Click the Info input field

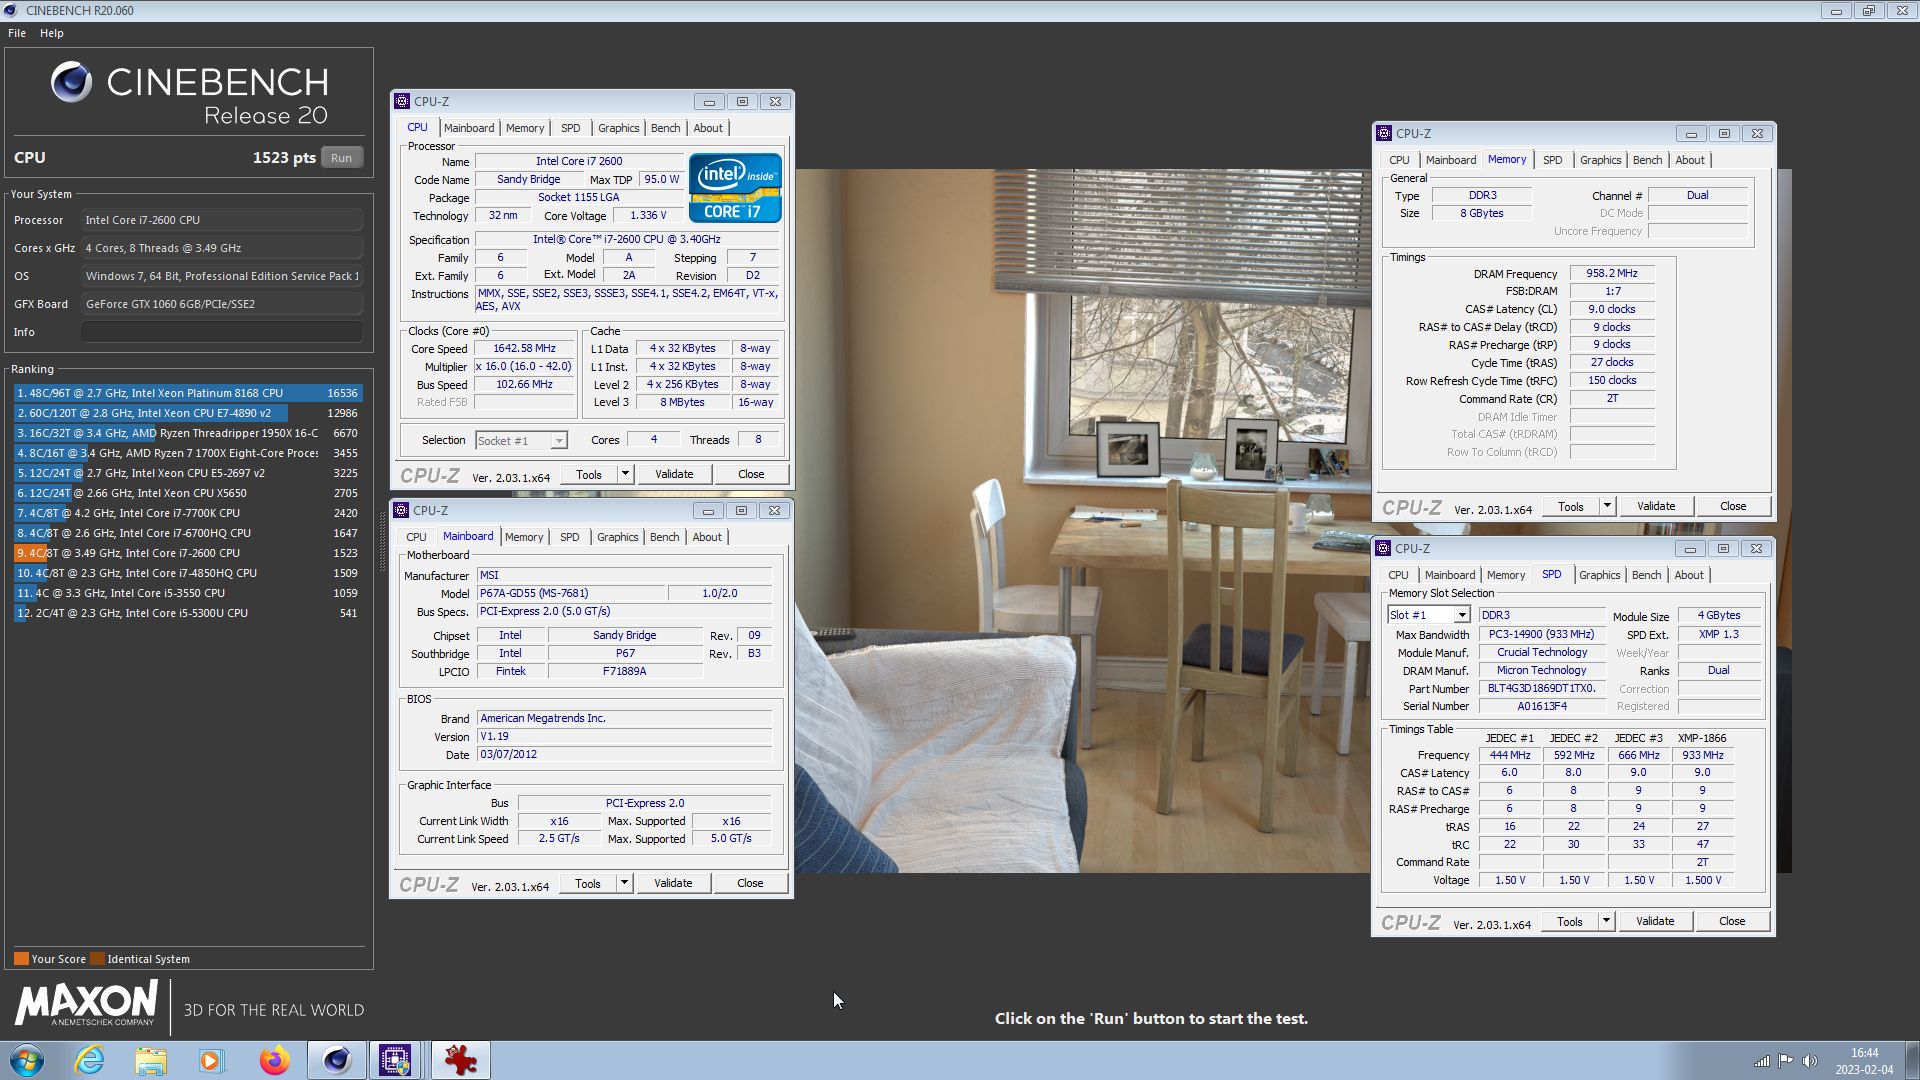(x=222, y=332)
